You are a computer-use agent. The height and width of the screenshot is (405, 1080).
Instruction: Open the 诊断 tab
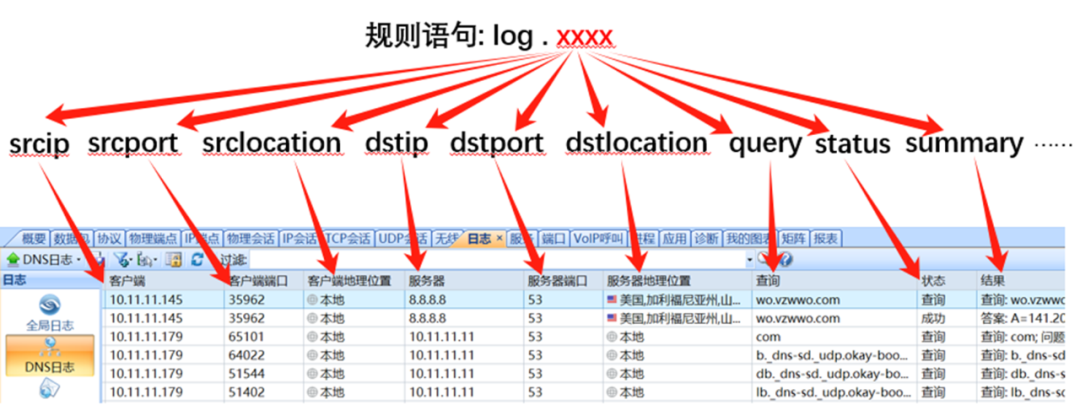(706, 239)
